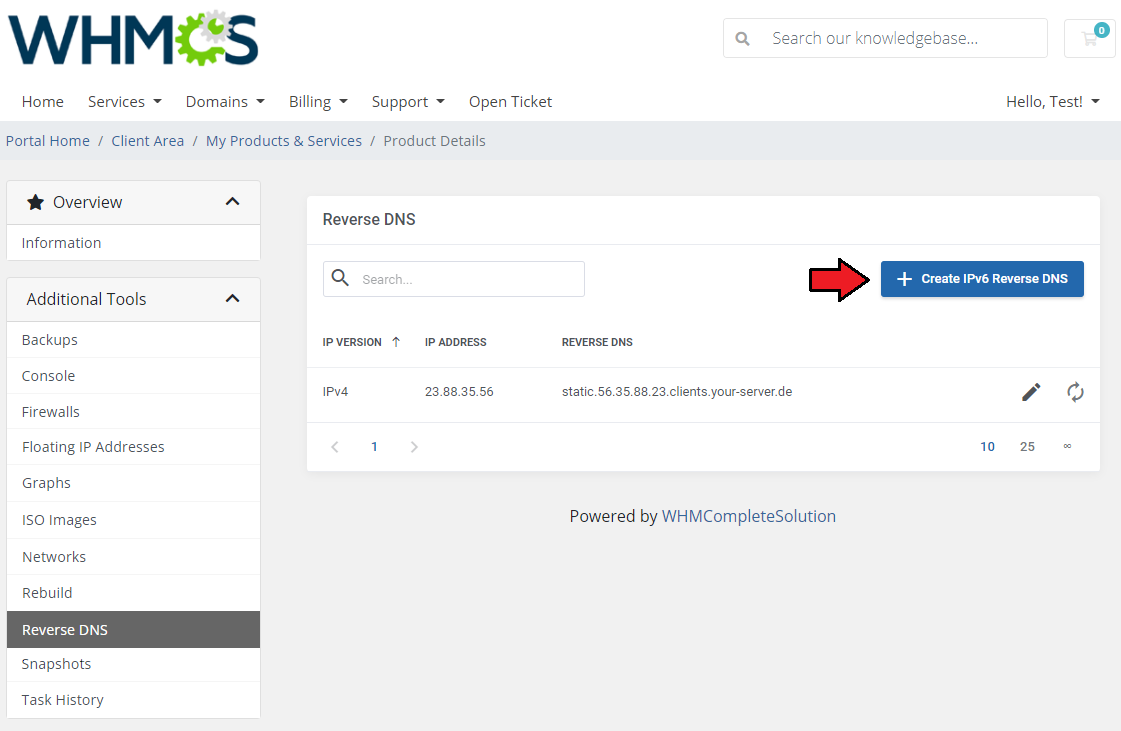This screenshot has height=731, width=1121.
Task: Go to next page arrow
Action: point(414,447)
